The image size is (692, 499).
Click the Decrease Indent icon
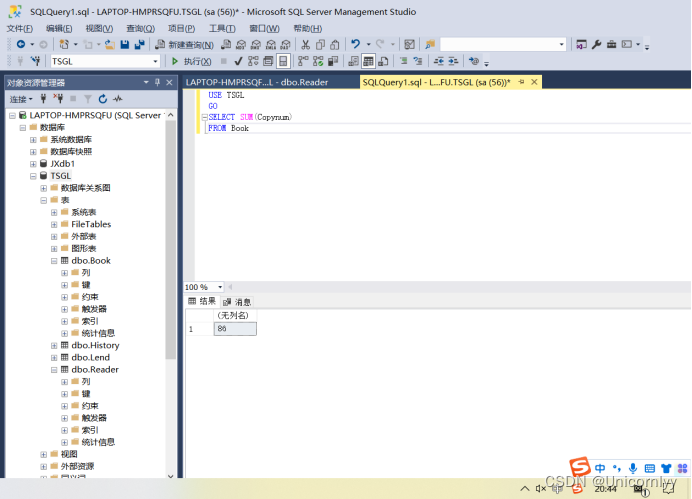pos(438,61)
